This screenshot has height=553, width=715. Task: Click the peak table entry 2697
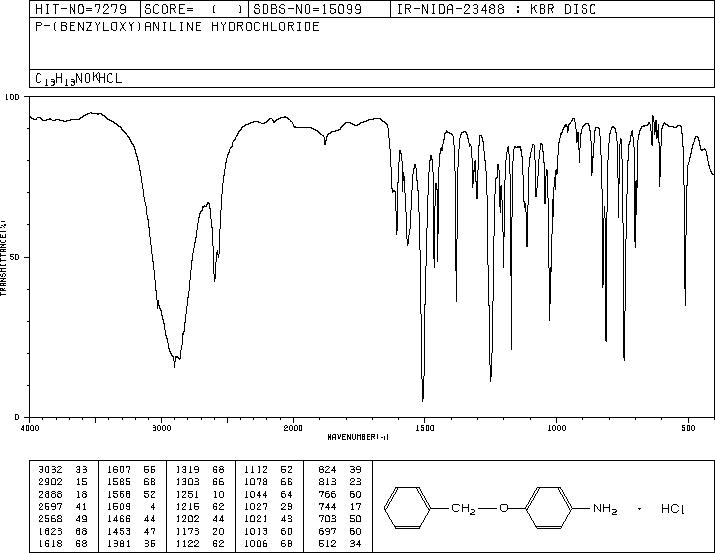(50, 506)
